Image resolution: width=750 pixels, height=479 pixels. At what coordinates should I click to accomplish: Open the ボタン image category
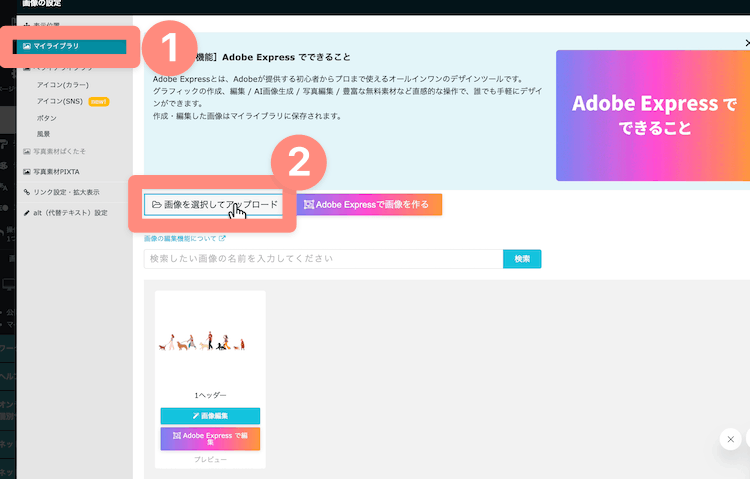click(46, 118)
